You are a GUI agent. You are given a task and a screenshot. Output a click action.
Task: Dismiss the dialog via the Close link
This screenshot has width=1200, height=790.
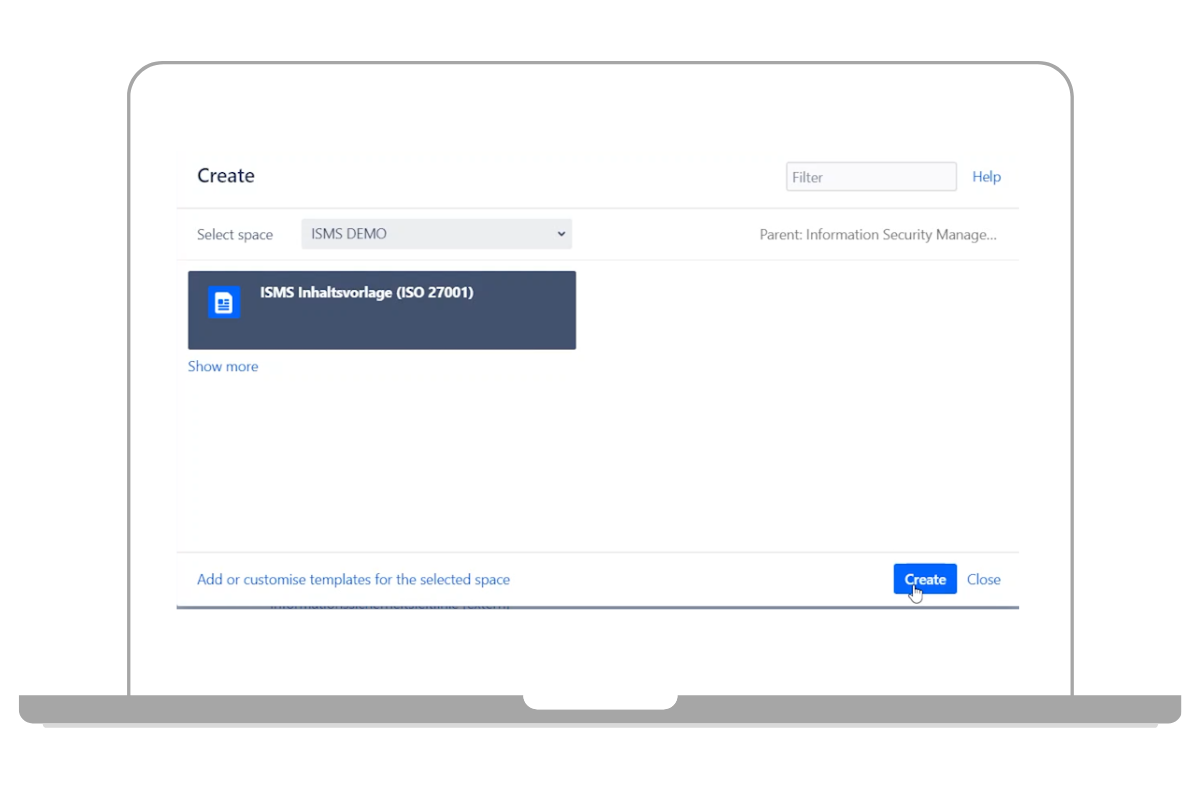tap(983, 579)
